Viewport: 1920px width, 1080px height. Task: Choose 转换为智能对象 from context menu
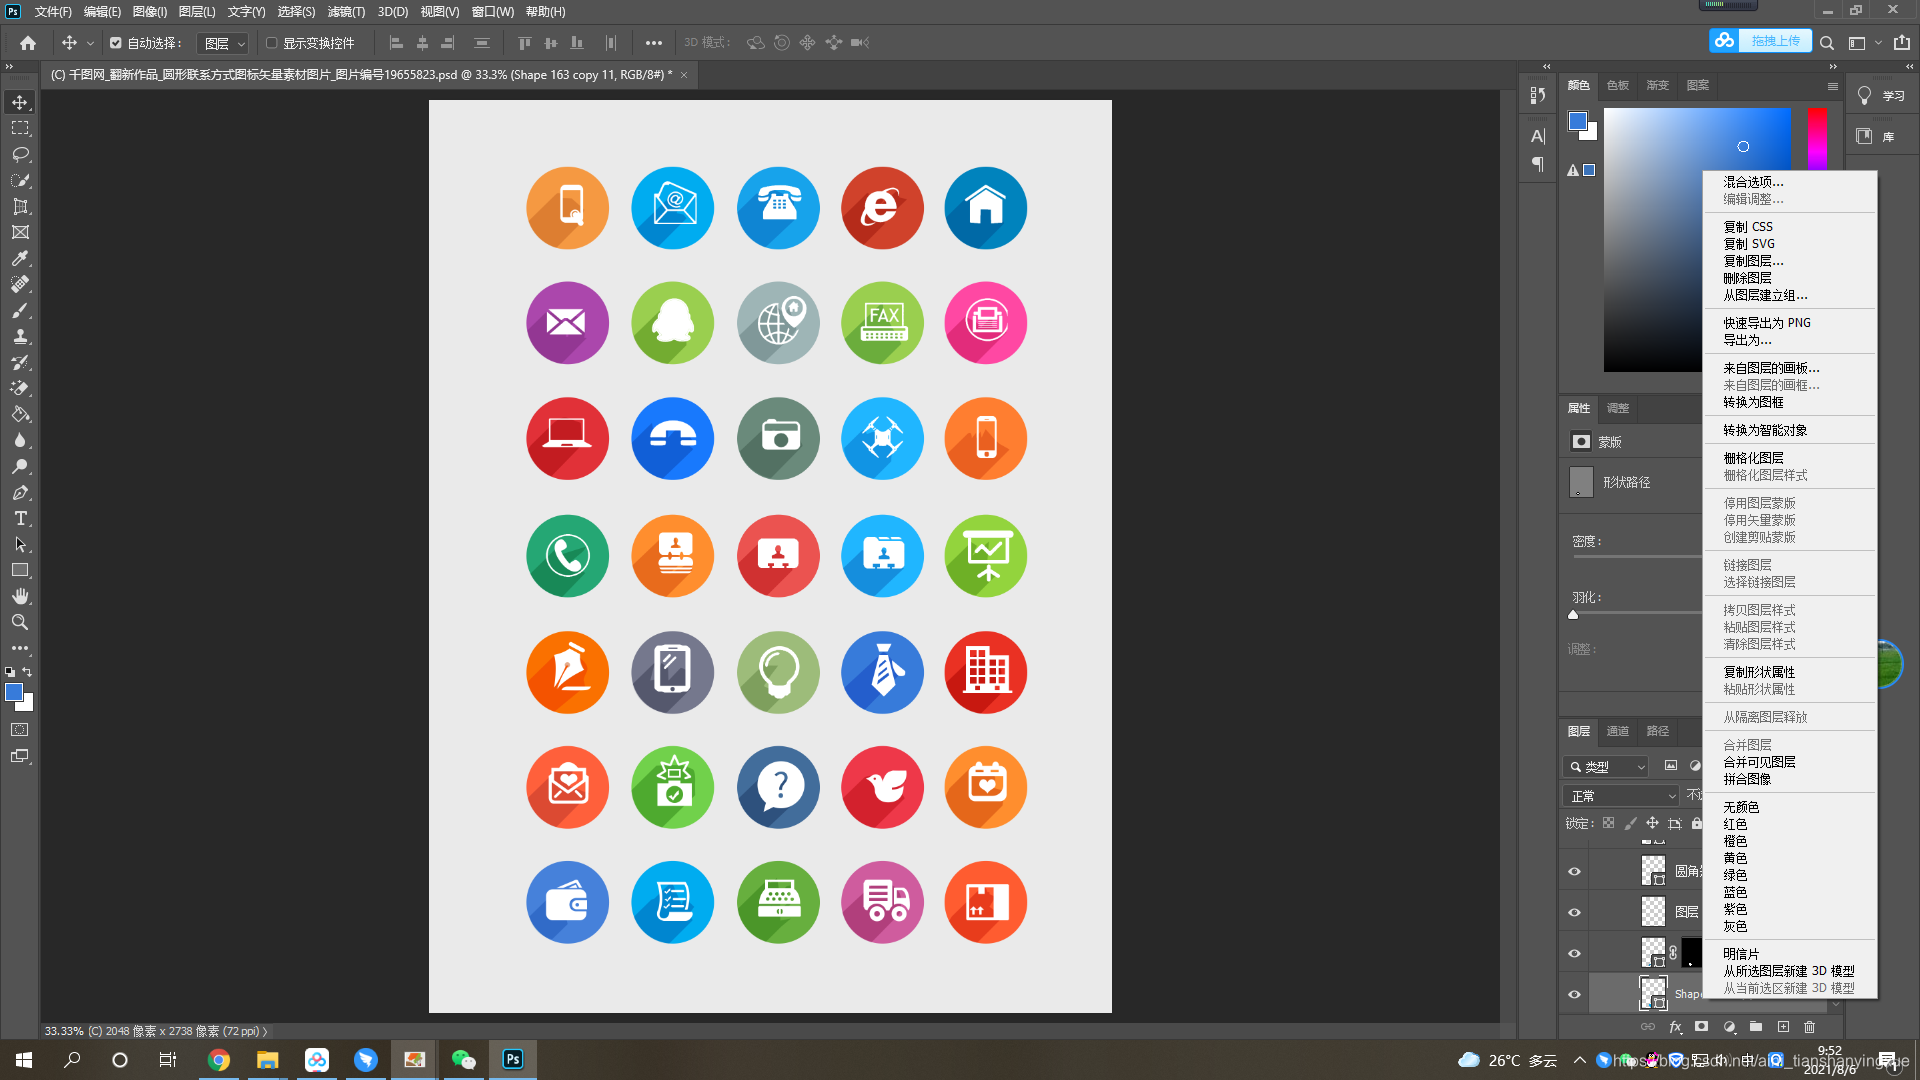tap(1765, 430)
